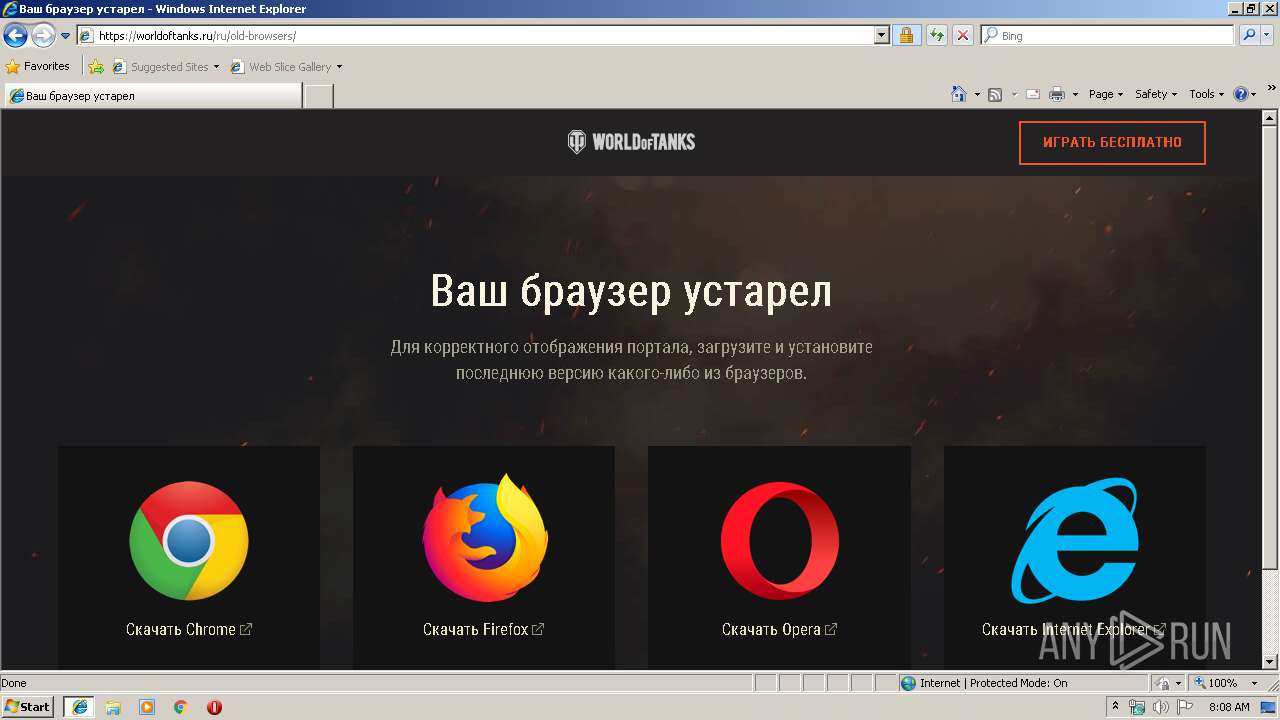Select the Ваш браузер устарел tab
The height and width of the screenshot is (720, 1280).
tap(152, 96)
